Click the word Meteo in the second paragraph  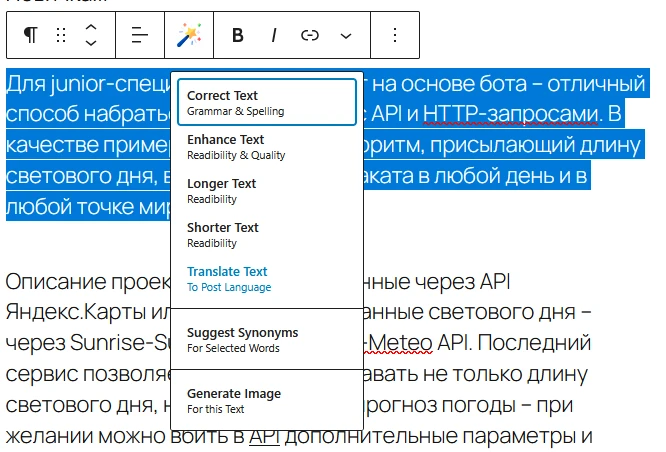401,342
